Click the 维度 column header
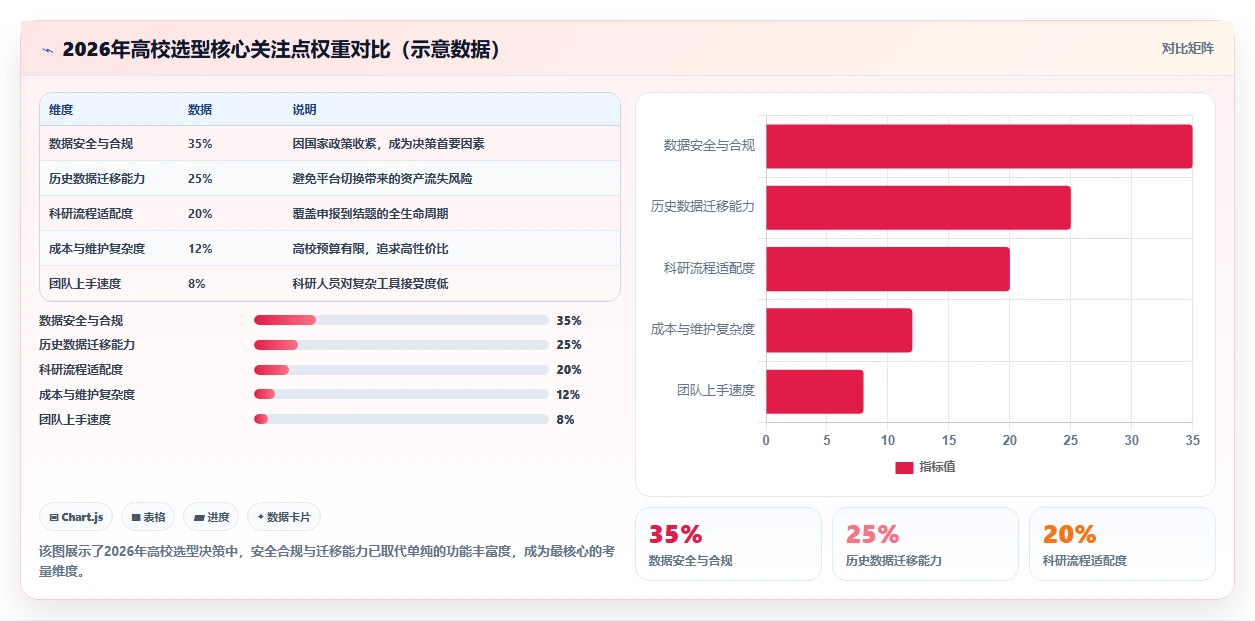This screenshot has height=621, width=1255. (61, 110)
